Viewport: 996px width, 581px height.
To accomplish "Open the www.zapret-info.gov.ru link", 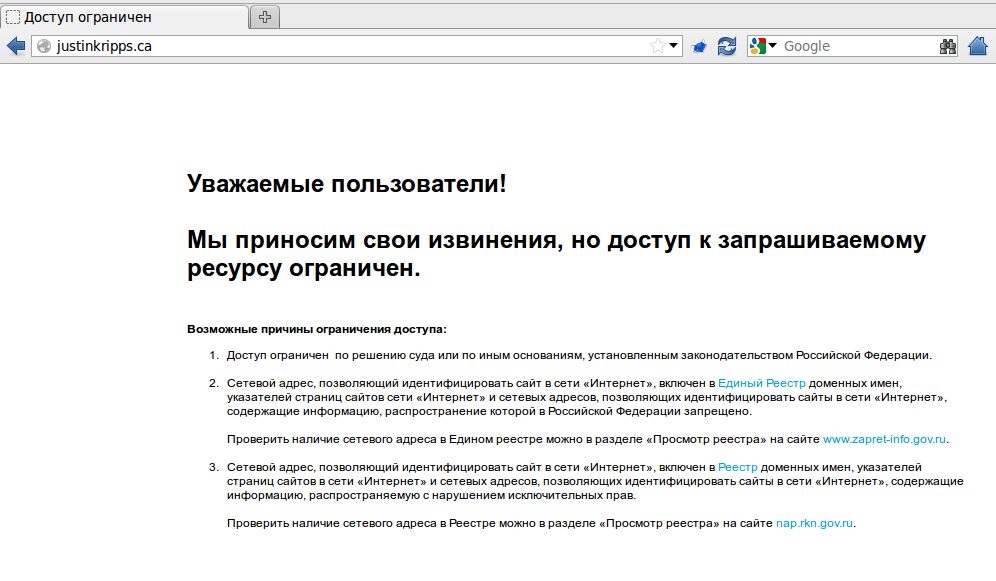I will coord(884,439).
